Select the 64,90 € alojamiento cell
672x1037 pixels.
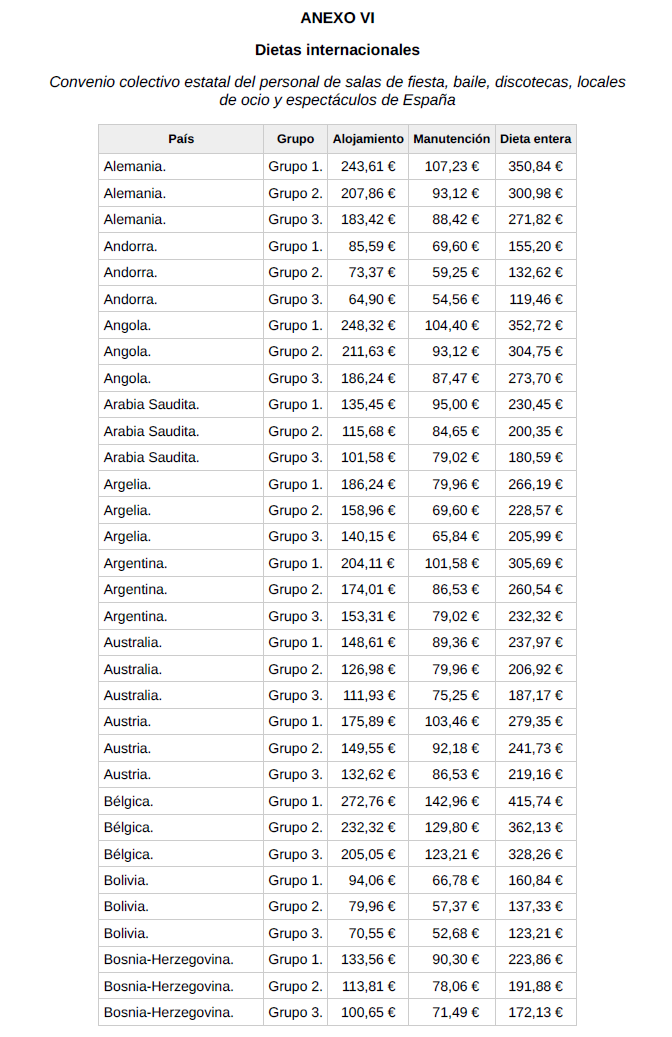point(368,299)
